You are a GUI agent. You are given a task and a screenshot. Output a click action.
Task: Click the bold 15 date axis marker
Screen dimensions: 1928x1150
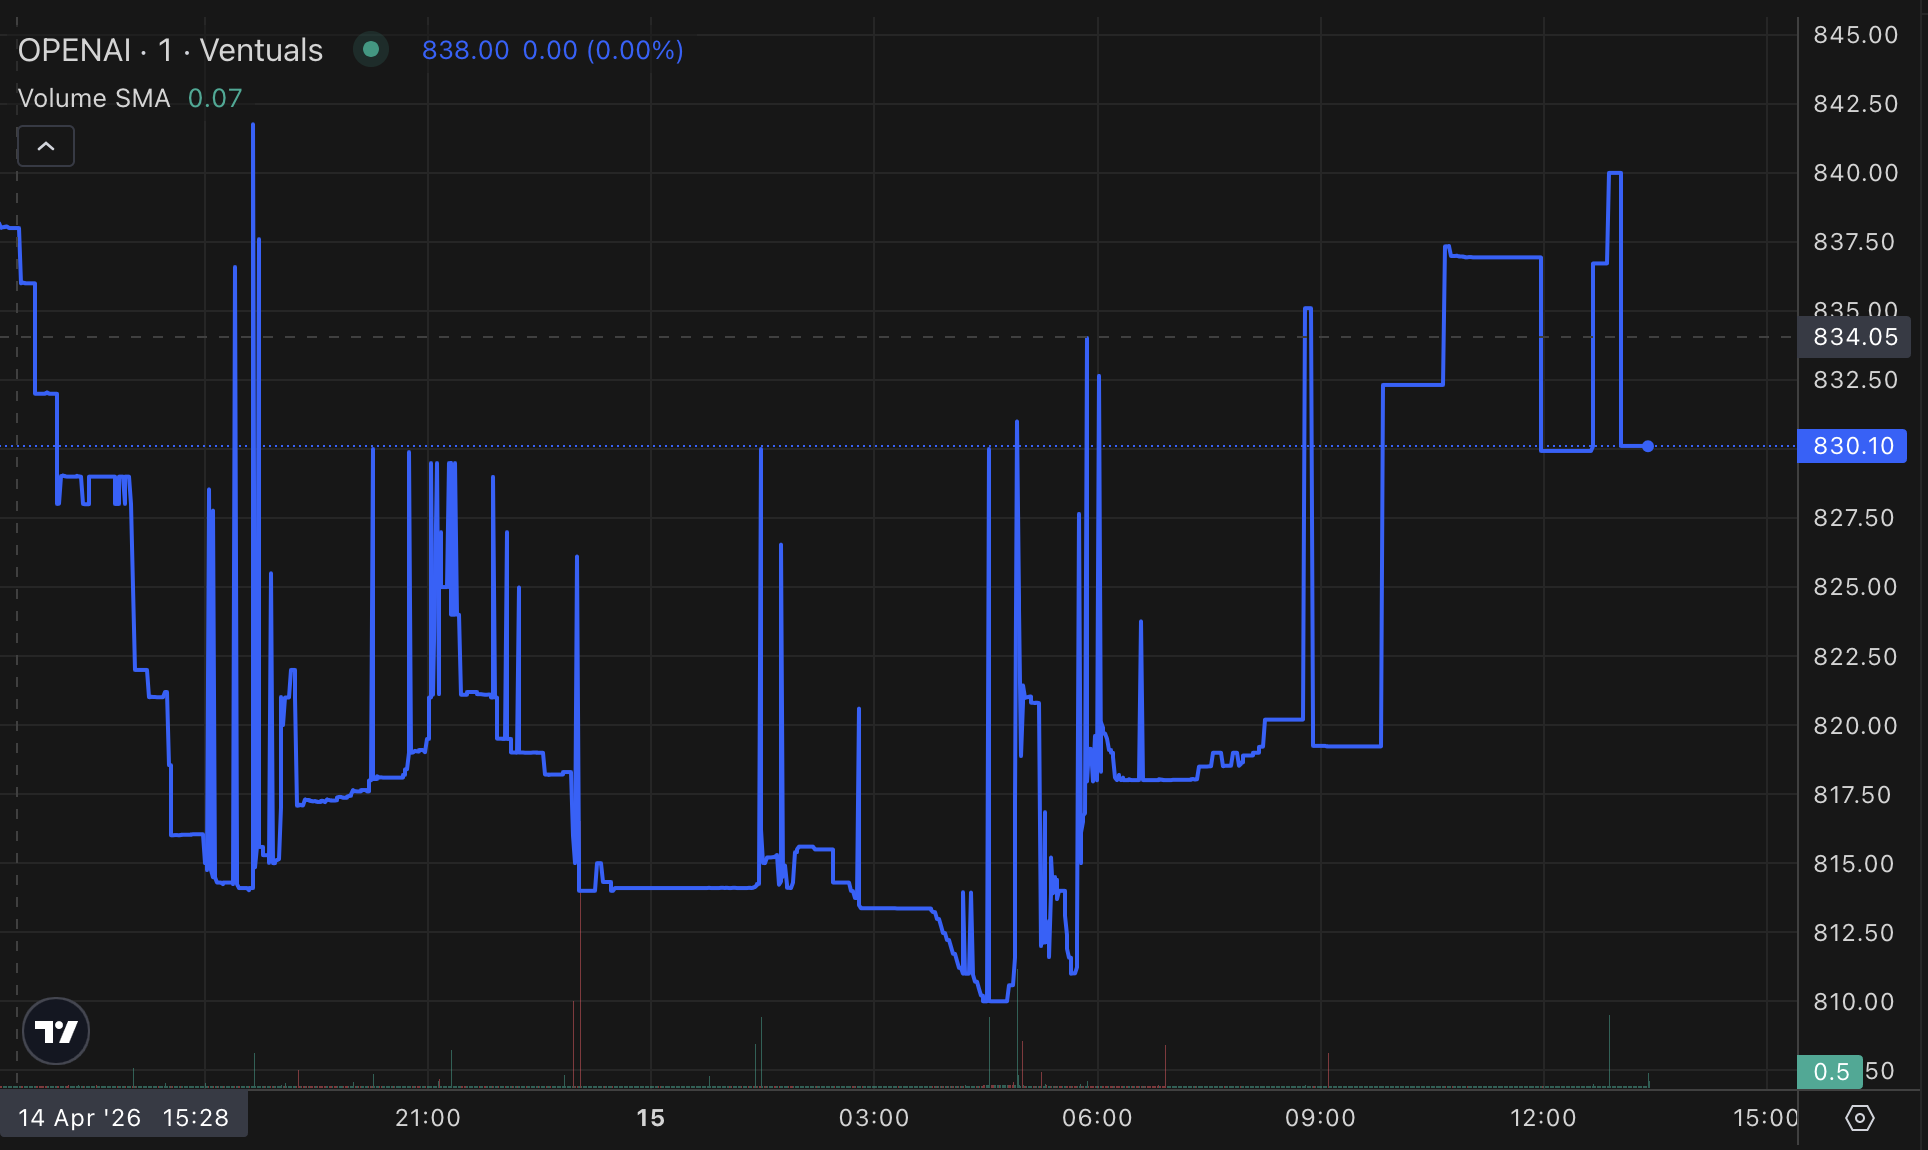[650, 1118]
